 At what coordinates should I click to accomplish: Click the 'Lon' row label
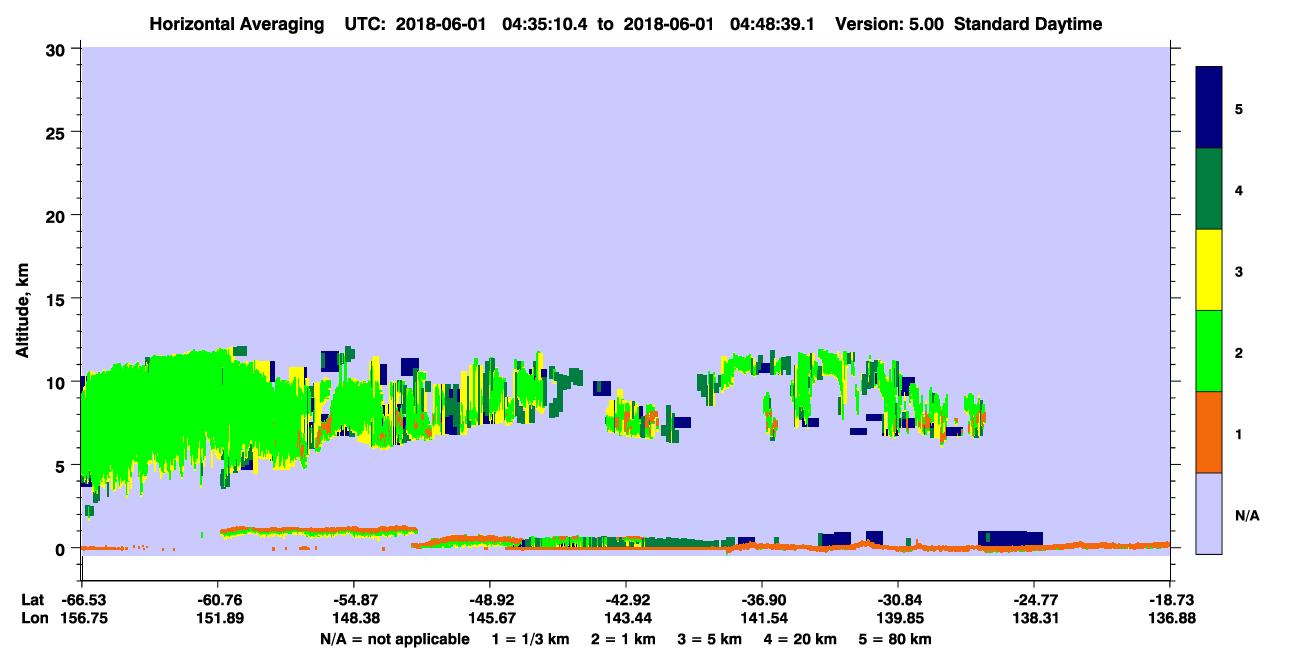(x=34, y=619)
